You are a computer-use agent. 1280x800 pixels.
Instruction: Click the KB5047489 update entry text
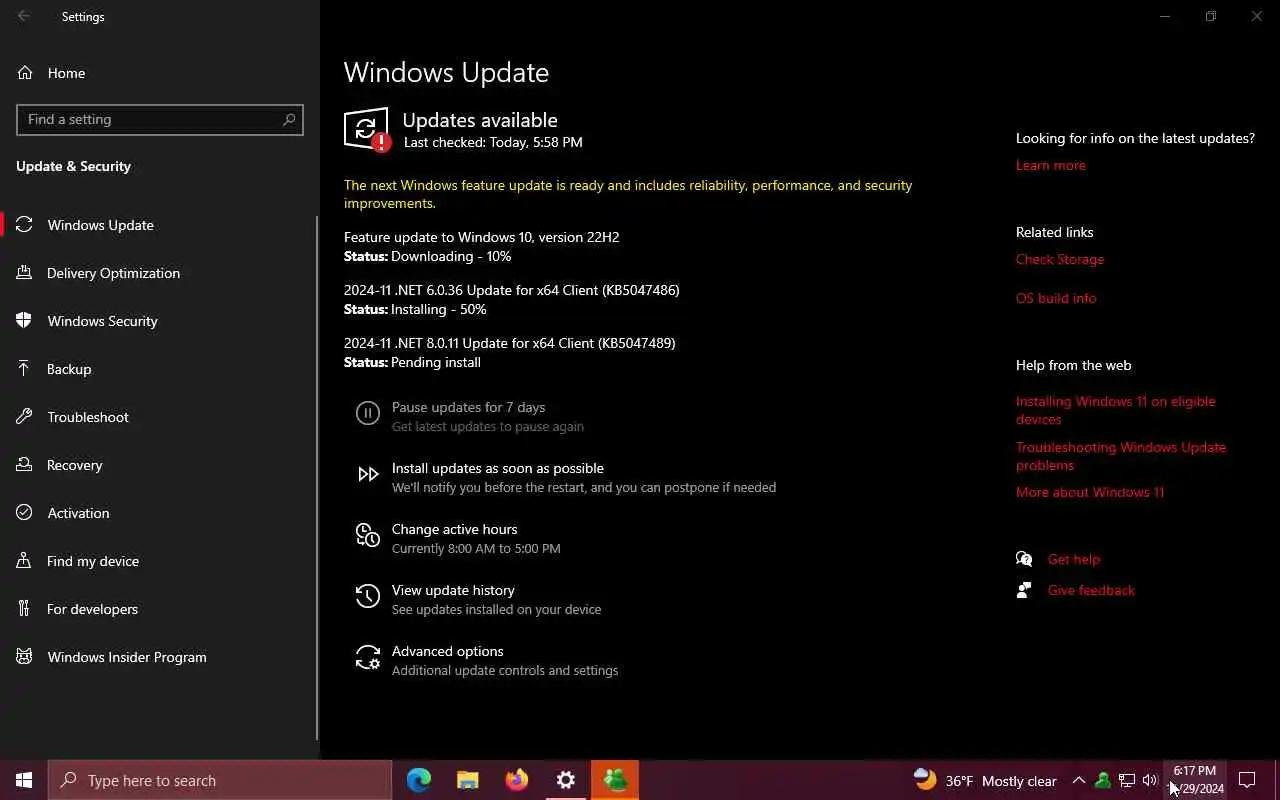510,343
